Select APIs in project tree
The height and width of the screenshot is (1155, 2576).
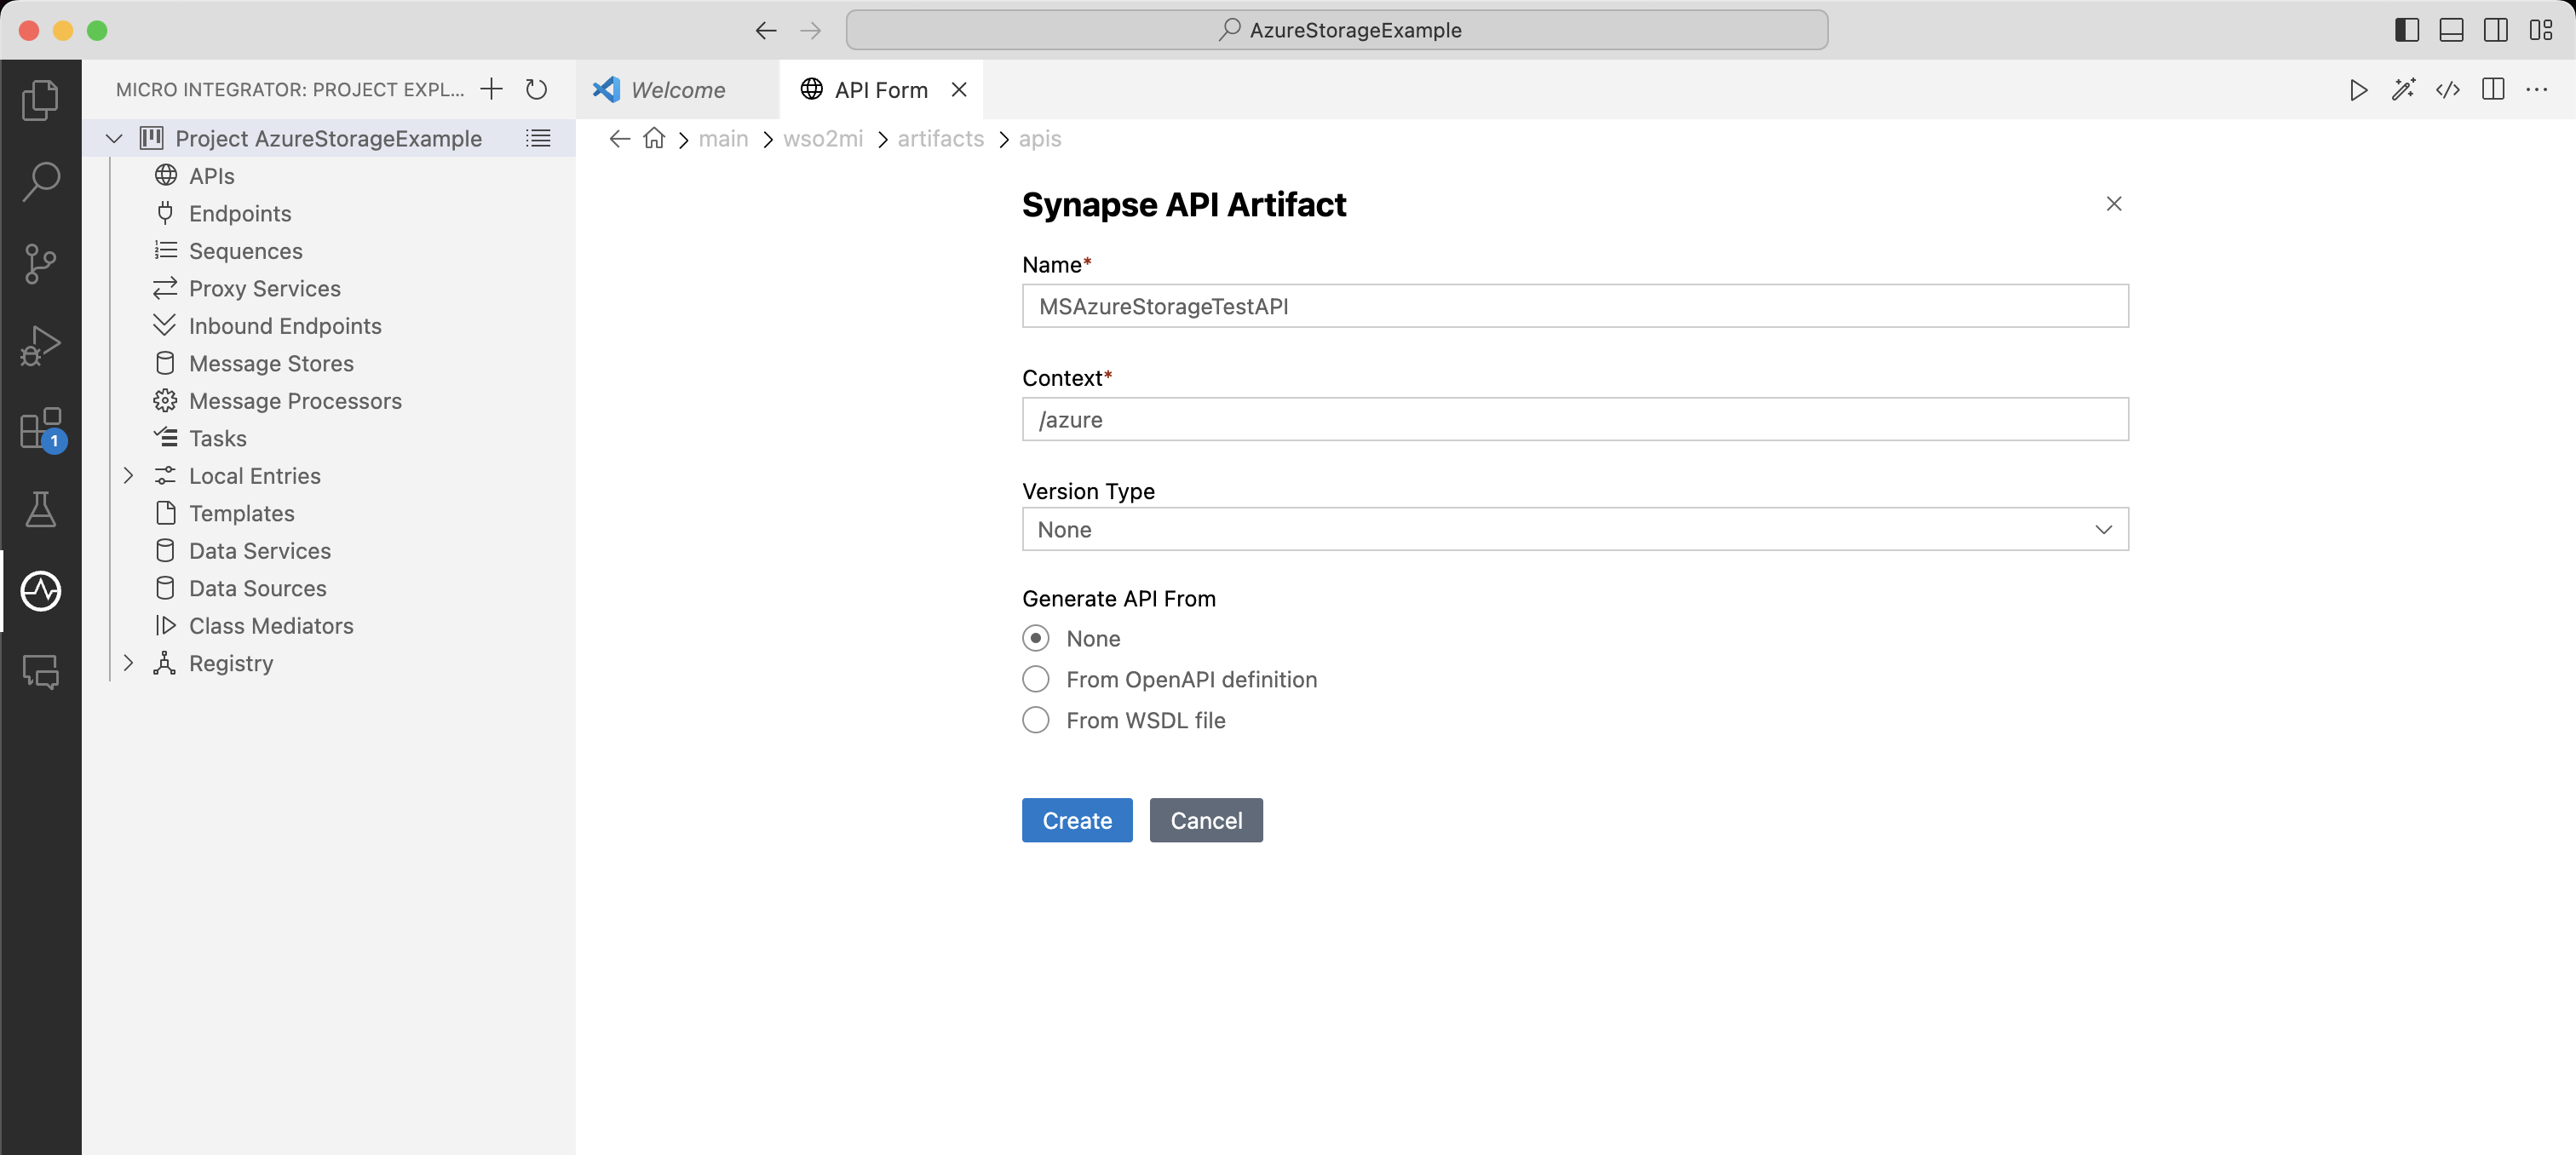[x=330, y=176]
